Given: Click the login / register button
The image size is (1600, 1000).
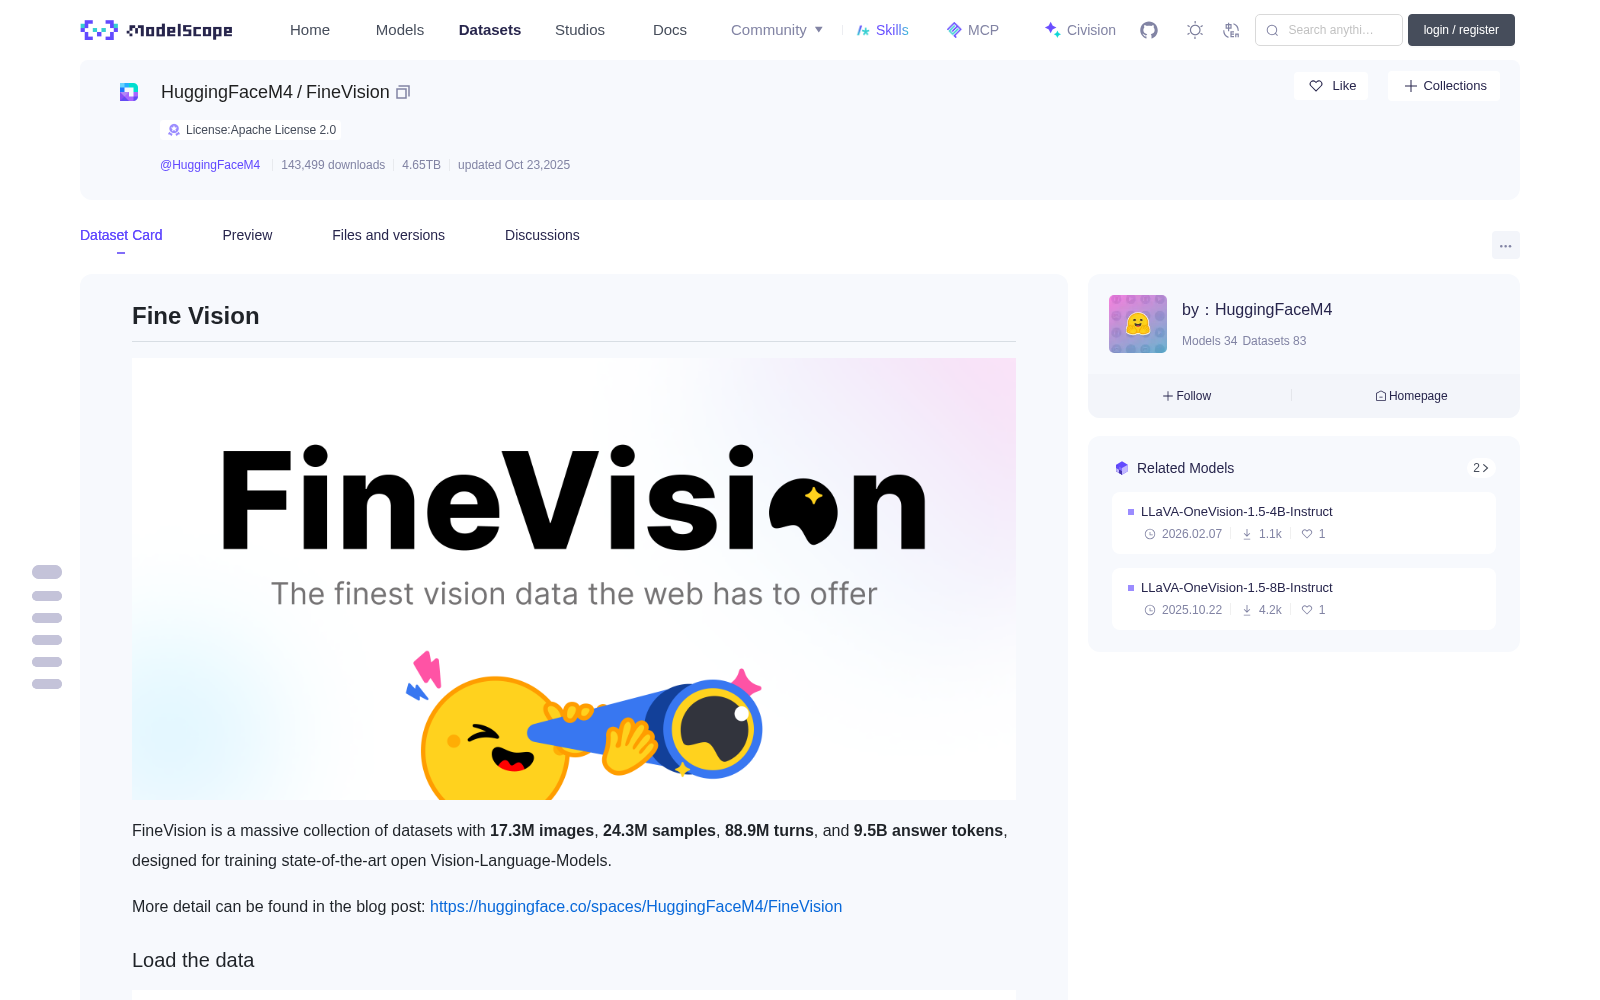Looking at the screenshot, I should (x=1461, y=30).
